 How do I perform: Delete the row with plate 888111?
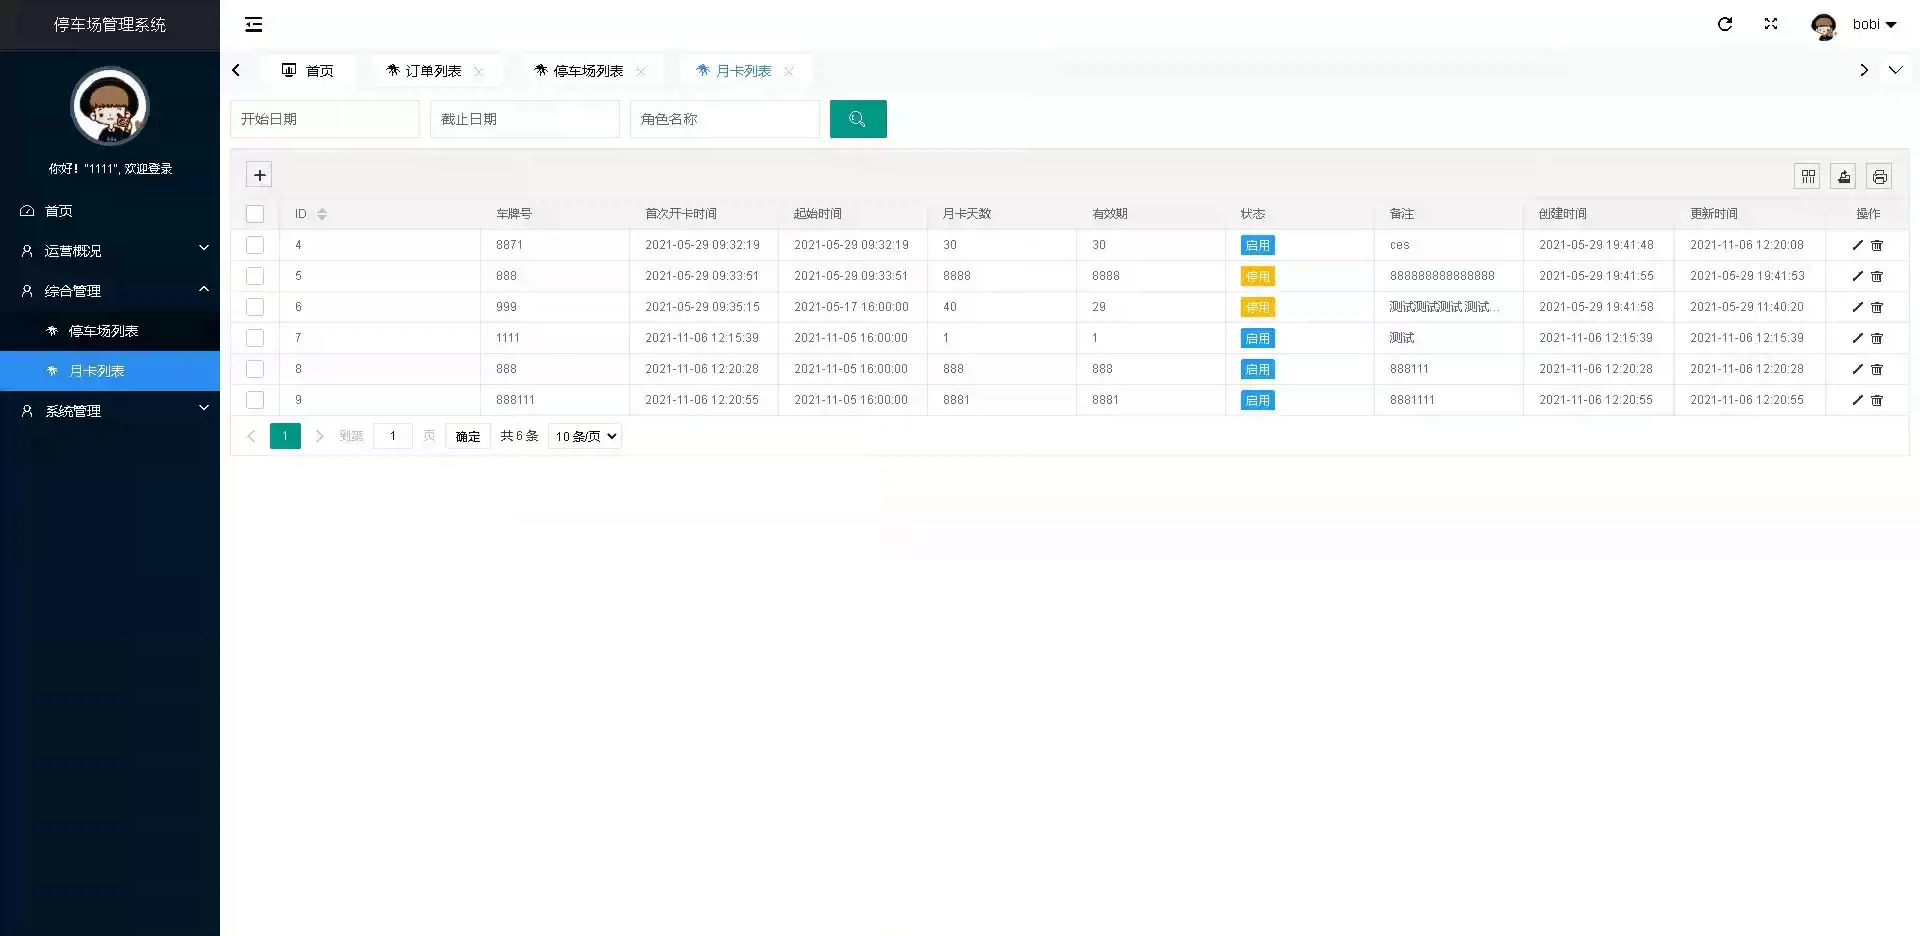pyautogui.click(x=1877, y=400)
